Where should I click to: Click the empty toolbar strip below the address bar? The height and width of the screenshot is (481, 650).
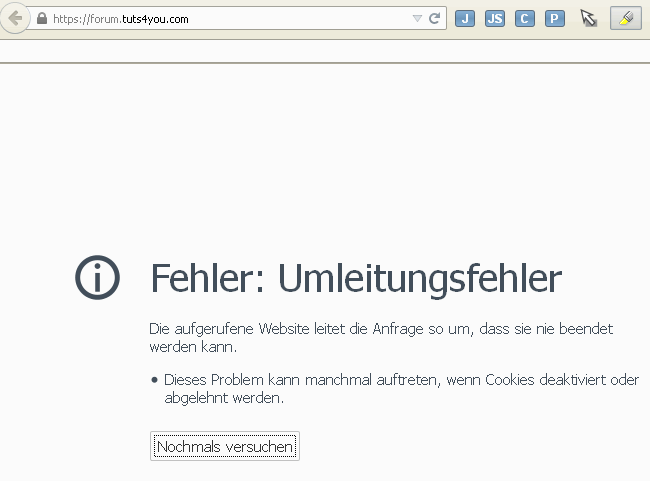pos(325,50)
